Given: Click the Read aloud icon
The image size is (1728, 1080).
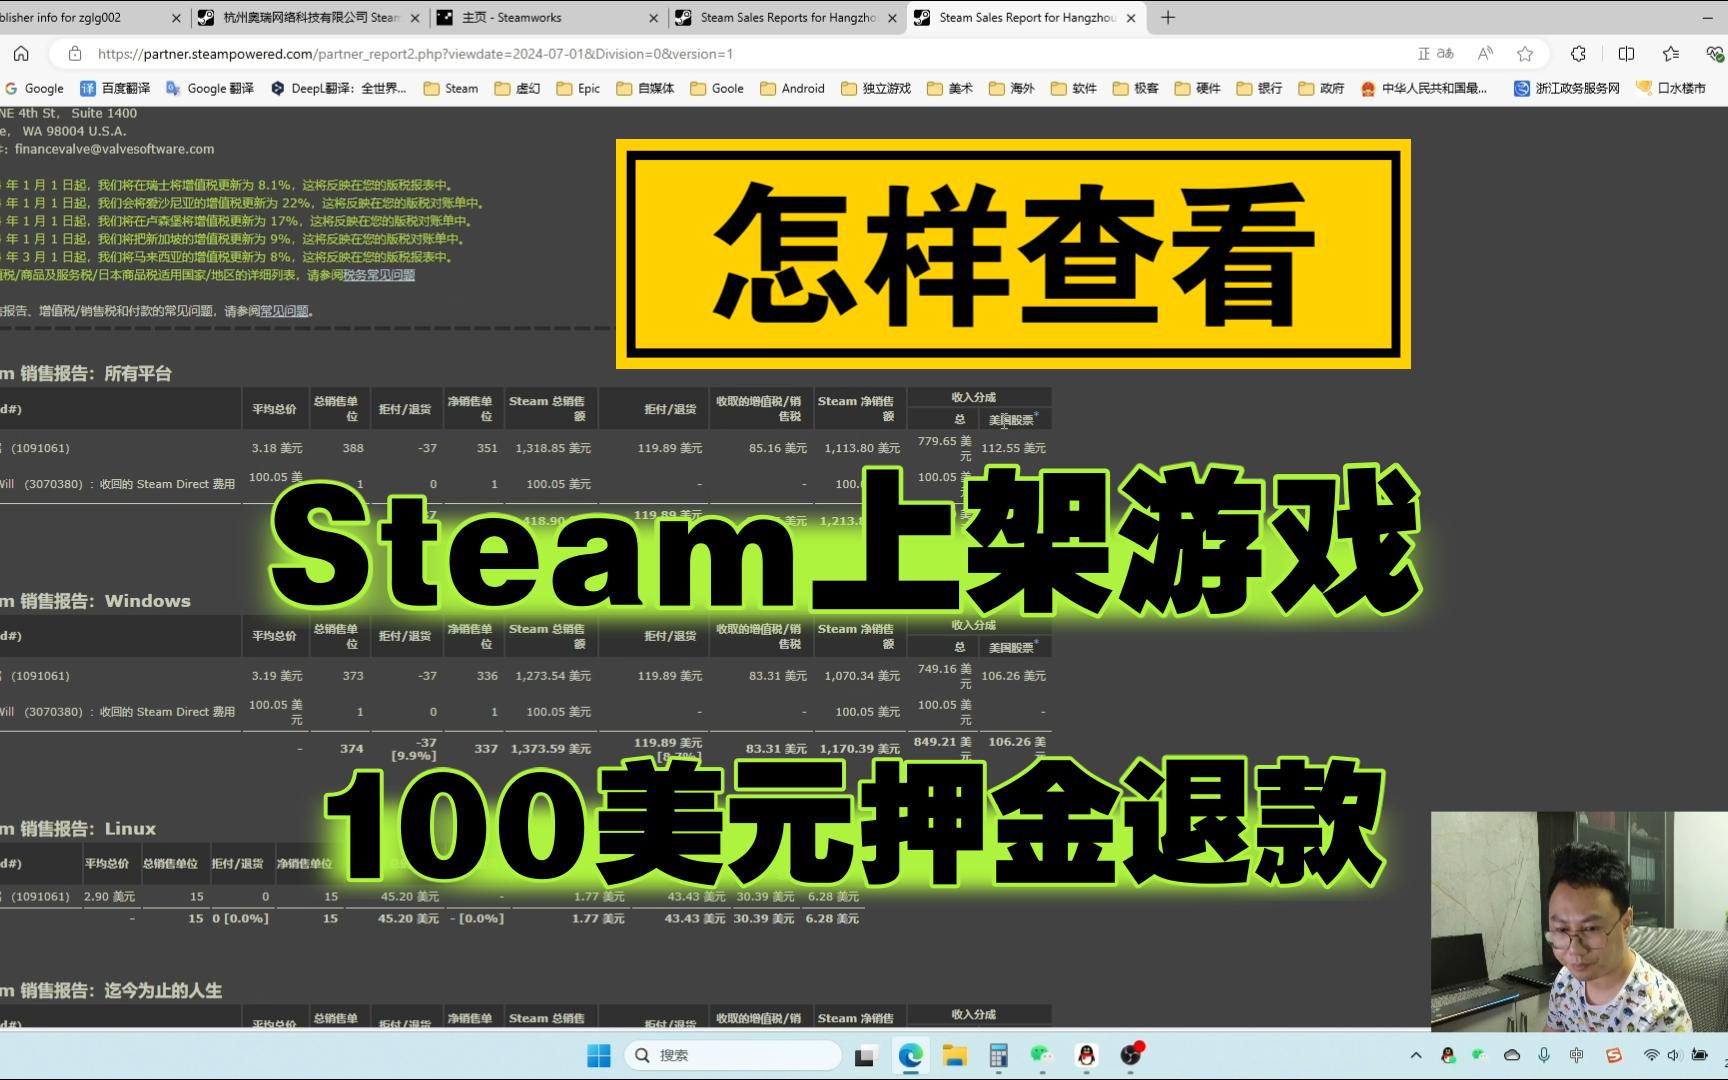Looking at the screenshot, I should click(1485, 54).
